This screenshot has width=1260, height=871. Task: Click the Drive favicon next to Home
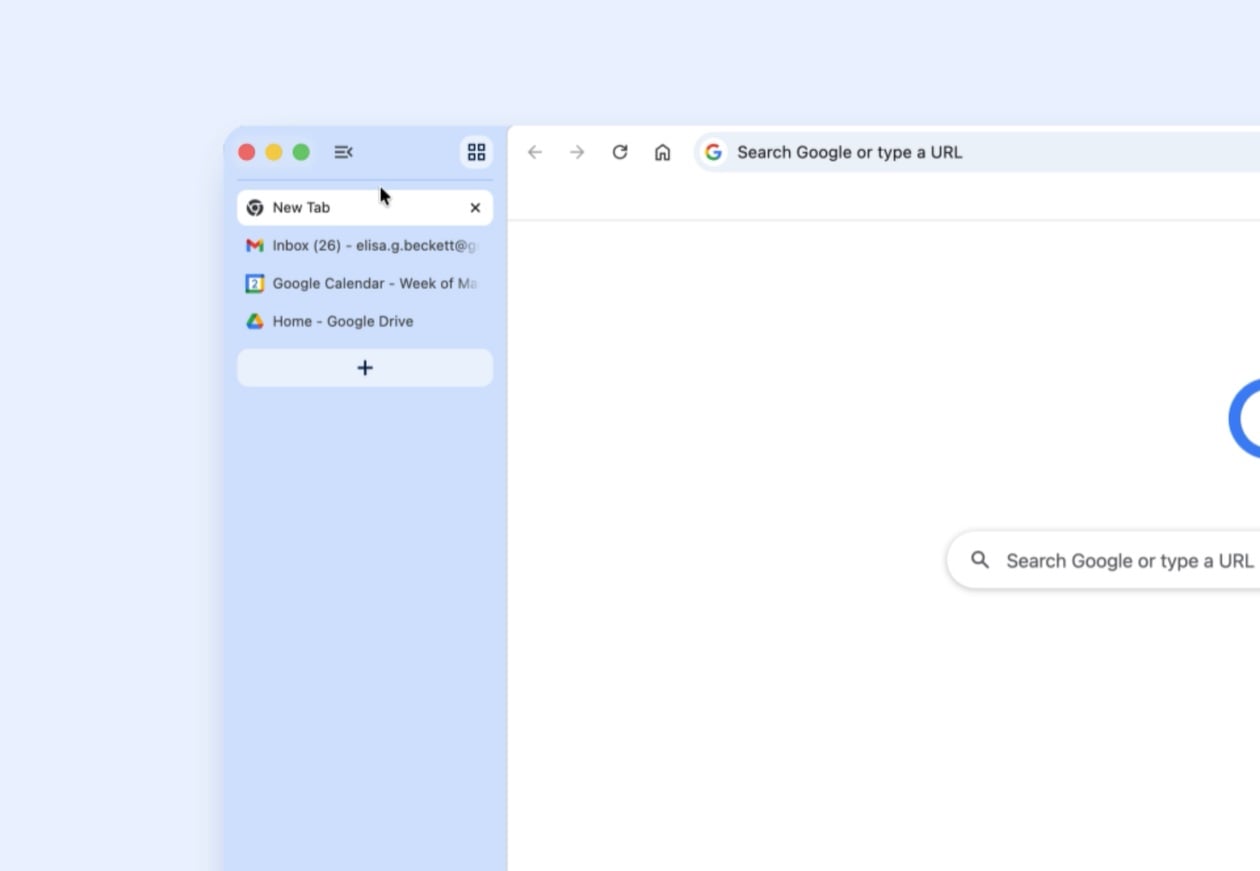[x=254, y=321]
